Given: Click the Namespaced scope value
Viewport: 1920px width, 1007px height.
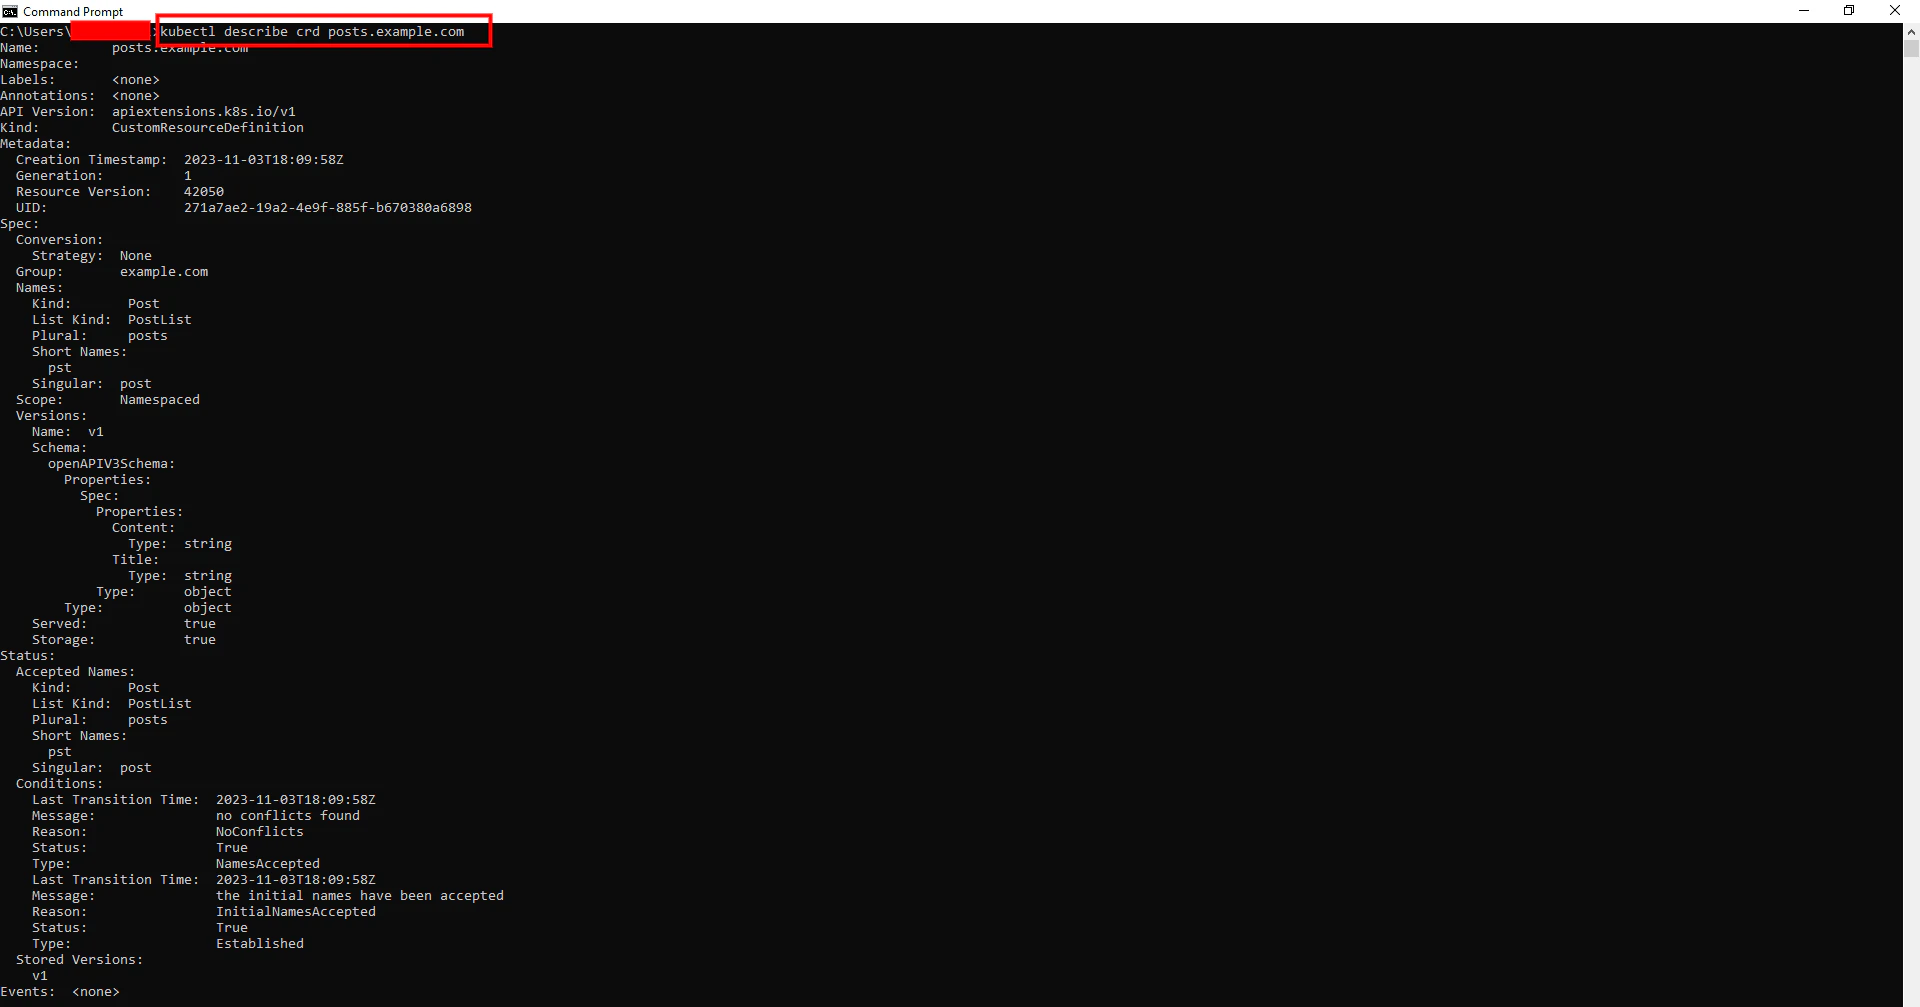Looking at the screenshot, I should pos(159,400).
